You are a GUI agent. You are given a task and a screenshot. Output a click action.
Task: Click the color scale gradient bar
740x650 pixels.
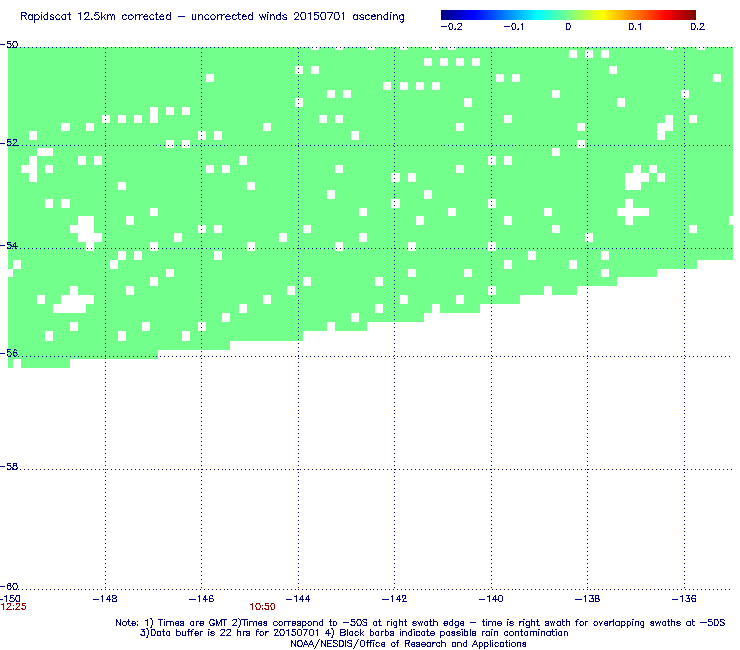point(568,15)
